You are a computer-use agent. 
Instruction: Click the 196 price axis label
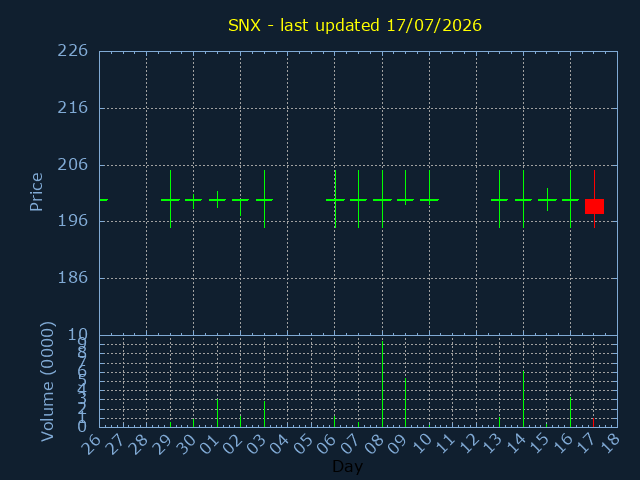pos(73,221)
